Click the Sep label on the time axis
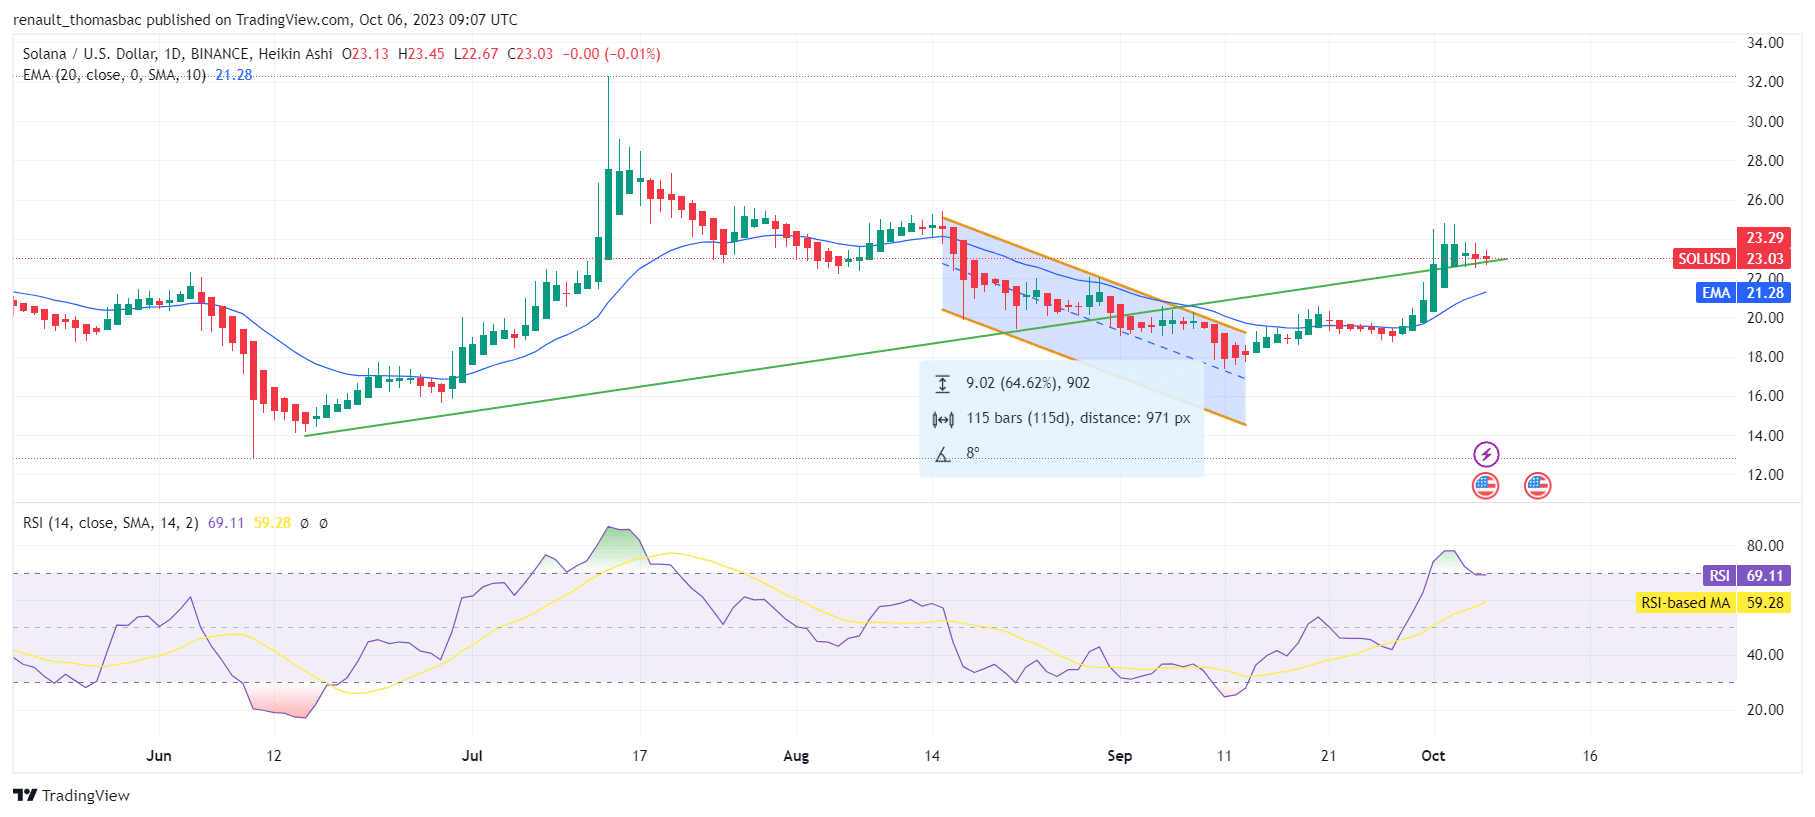This screenshot has height=817, width=1815. (x=1119, y=756)
